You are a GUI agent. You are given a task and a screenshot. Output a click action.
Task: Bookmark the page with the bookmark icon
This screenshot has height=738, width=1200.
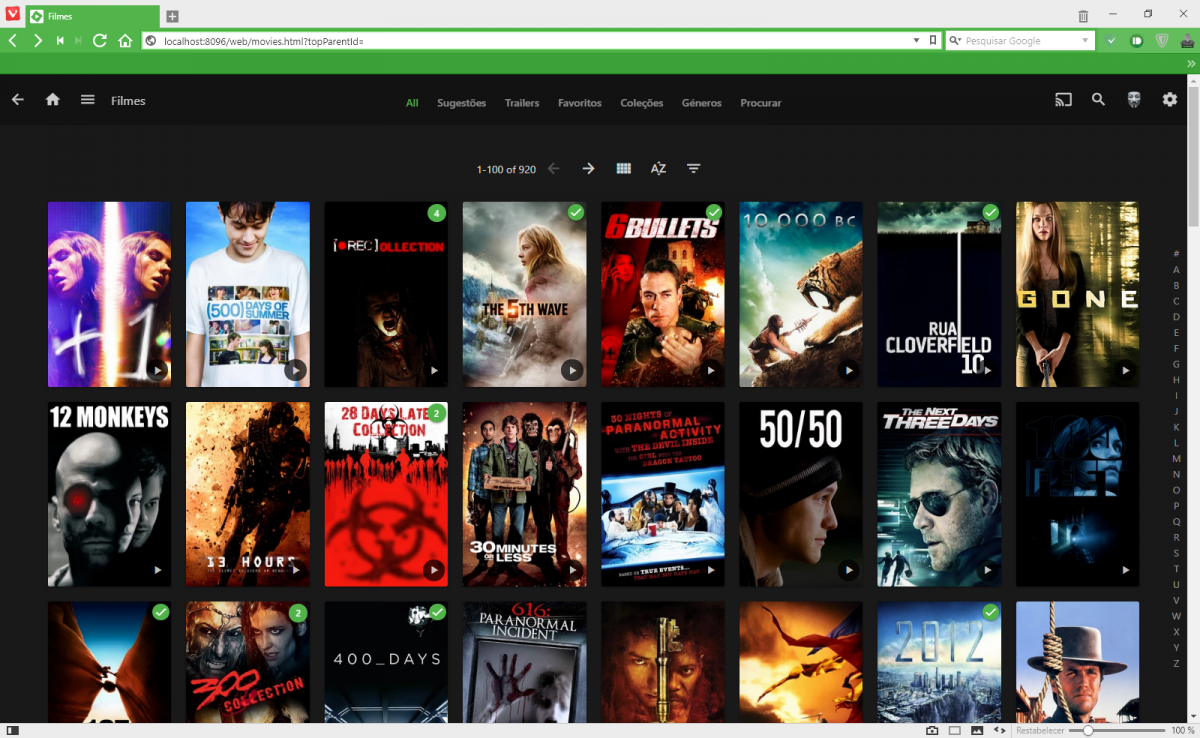pos(933,41)
